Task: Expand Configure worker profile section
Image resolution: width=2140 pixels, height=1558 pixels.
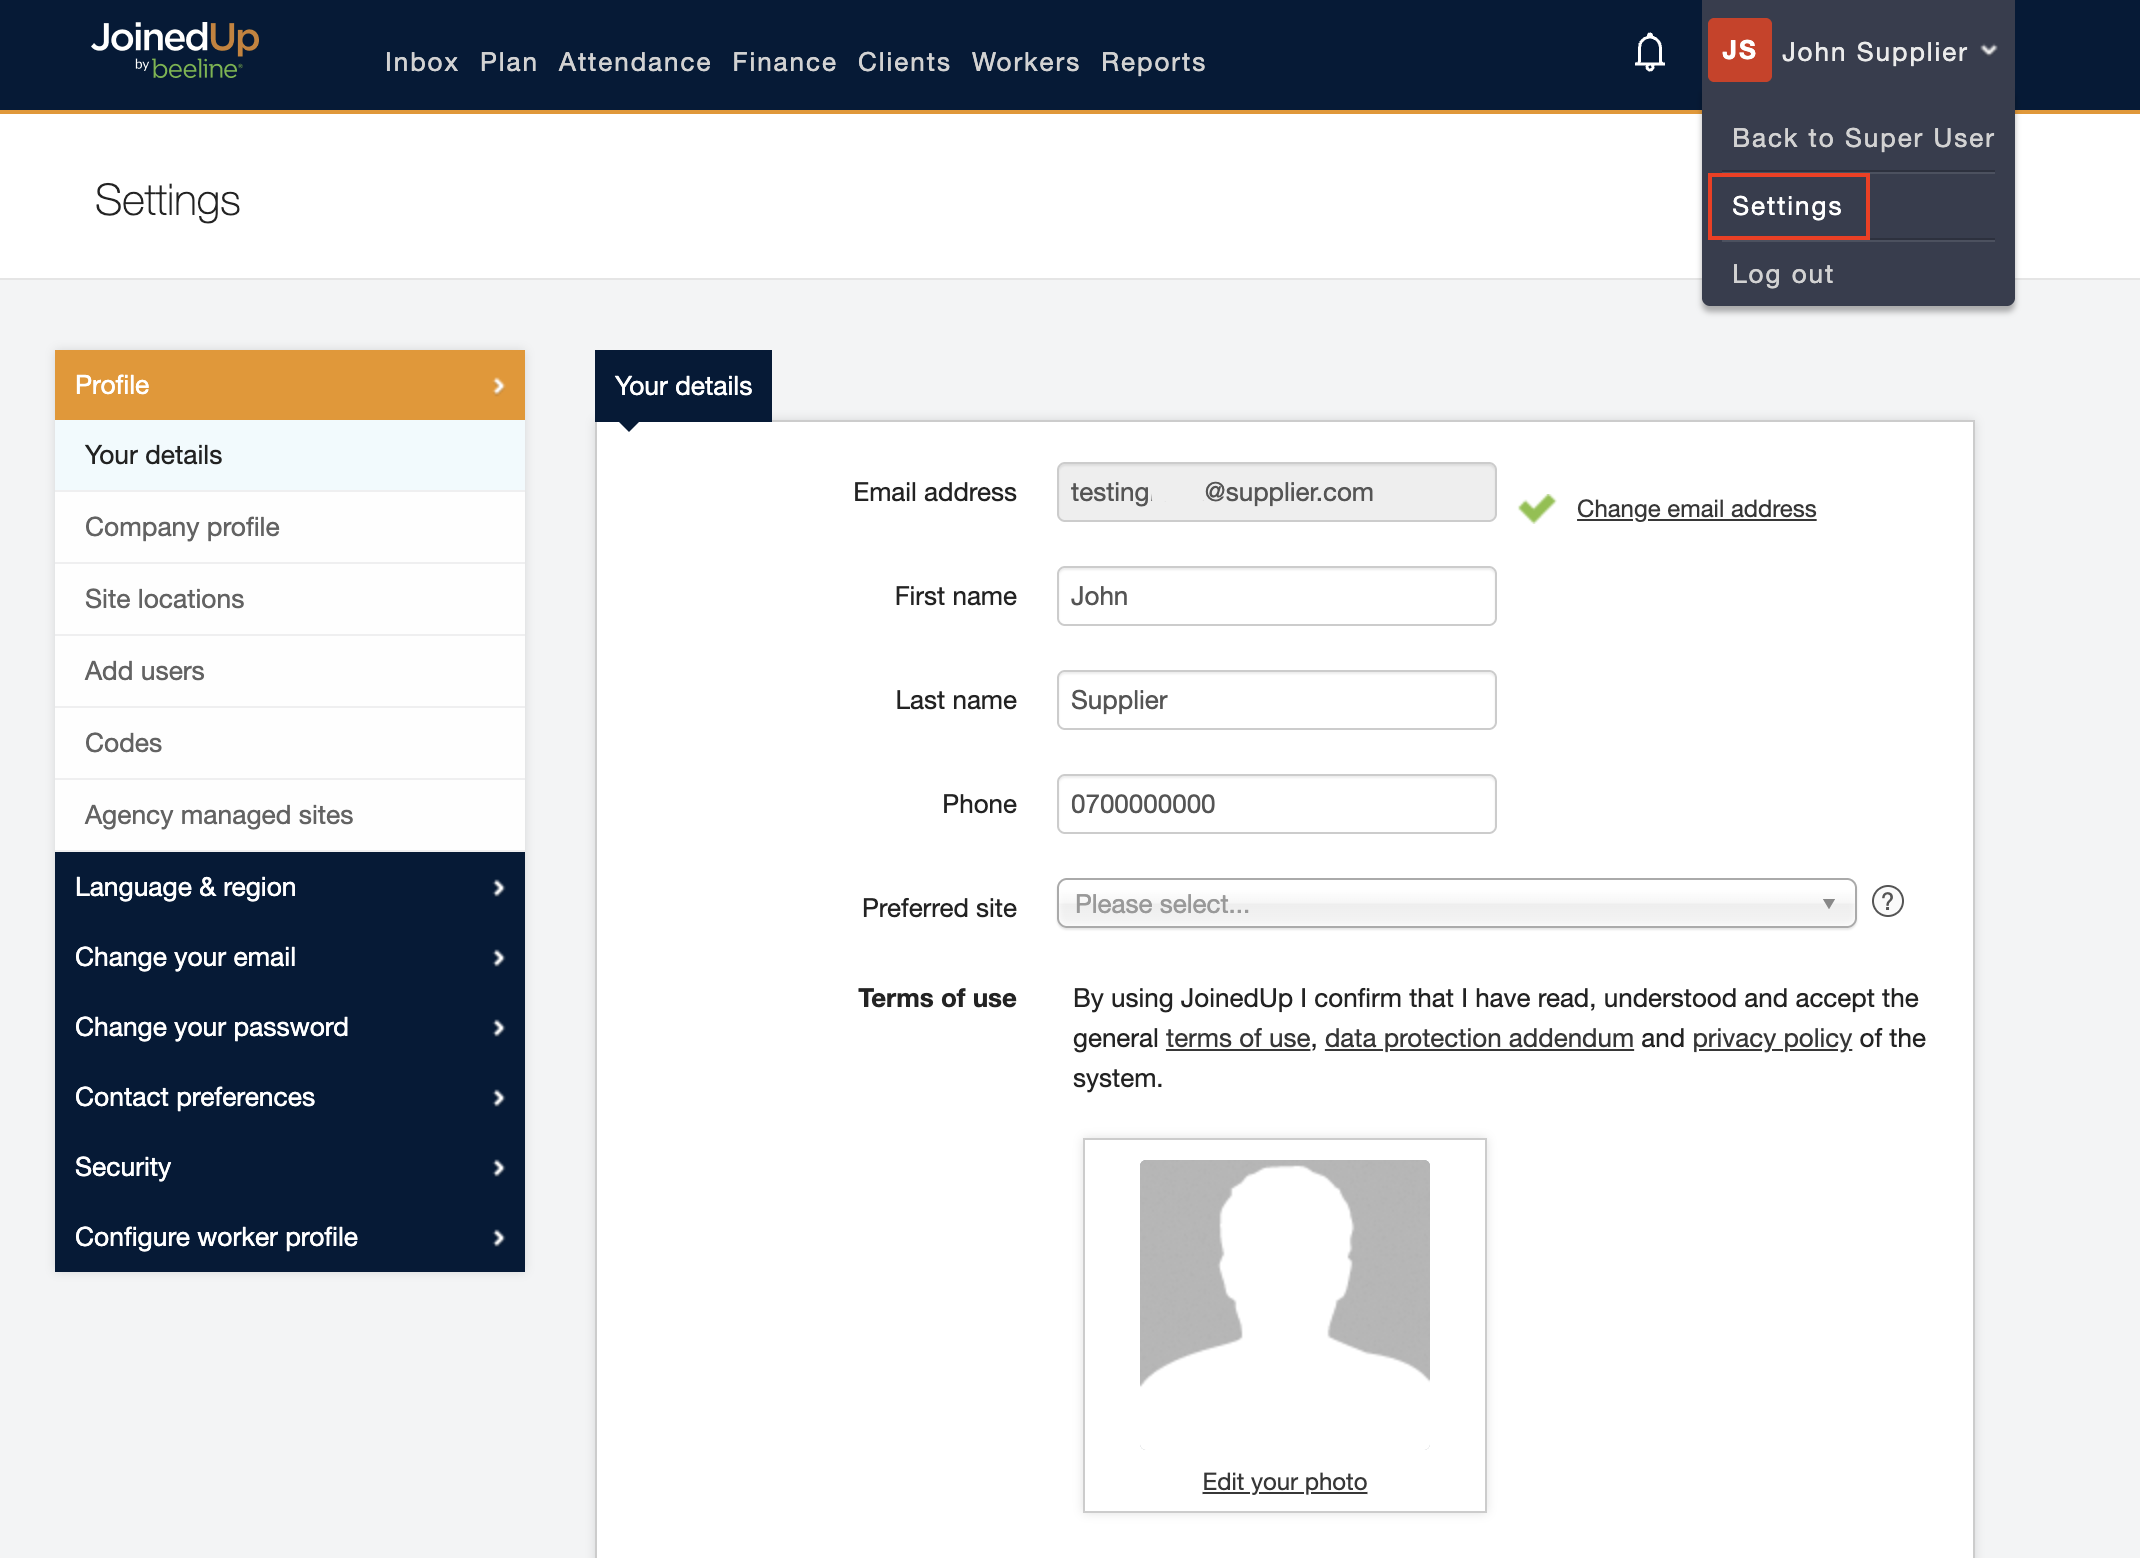Action: 289,1237
